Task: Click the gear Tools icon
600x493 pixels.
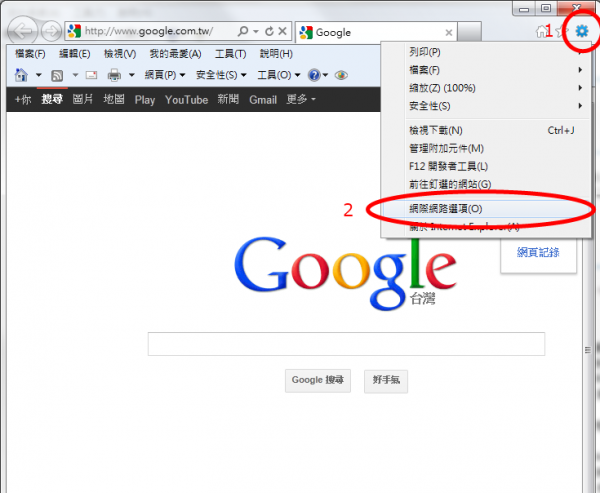Action: pos(581,32)
